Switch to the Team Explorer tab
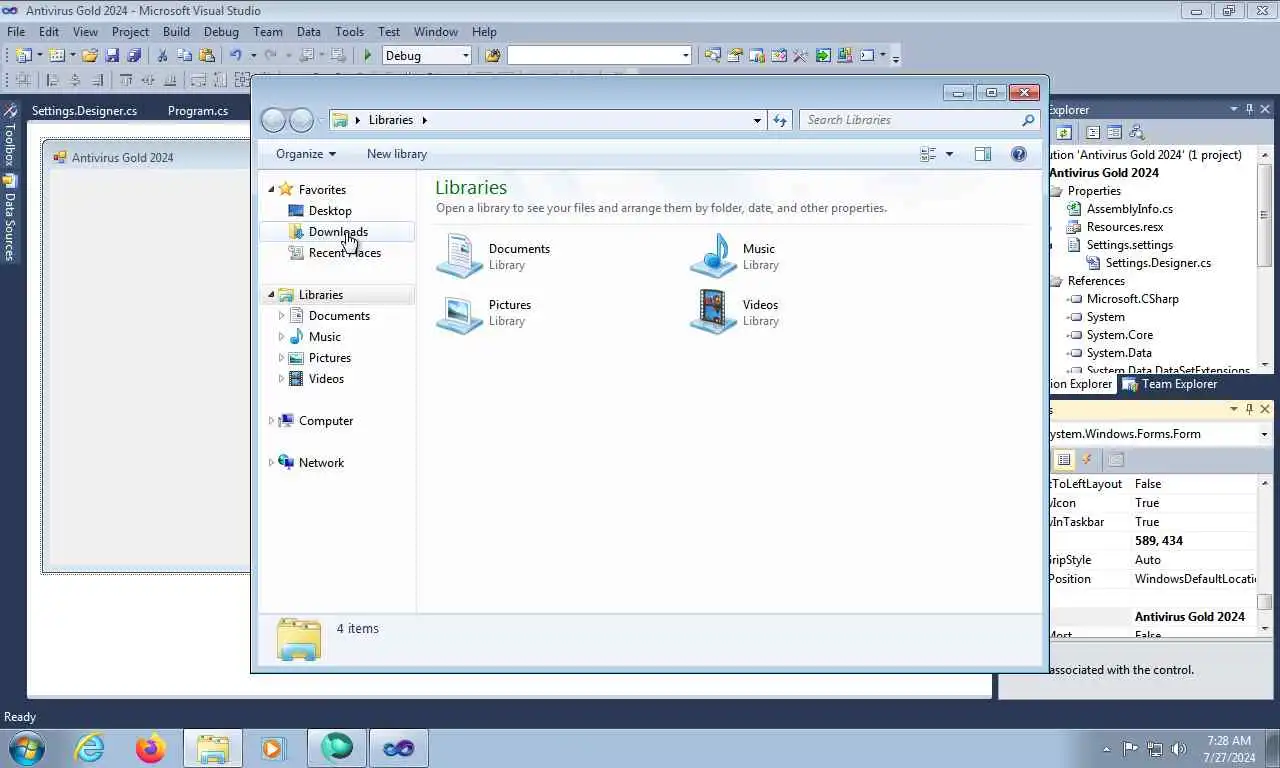1280x768 pixels. pyautogui.click(x=1170, y=384)
